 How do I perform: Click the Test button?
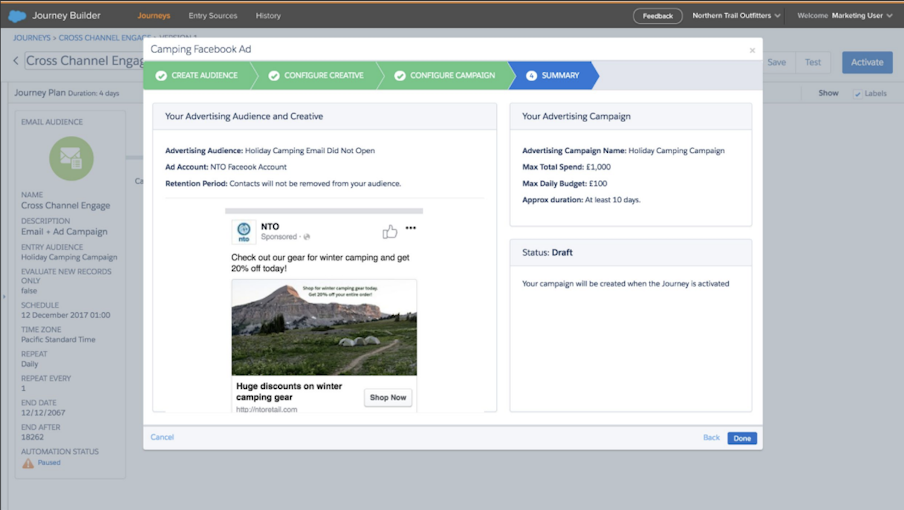click(813, 62)
